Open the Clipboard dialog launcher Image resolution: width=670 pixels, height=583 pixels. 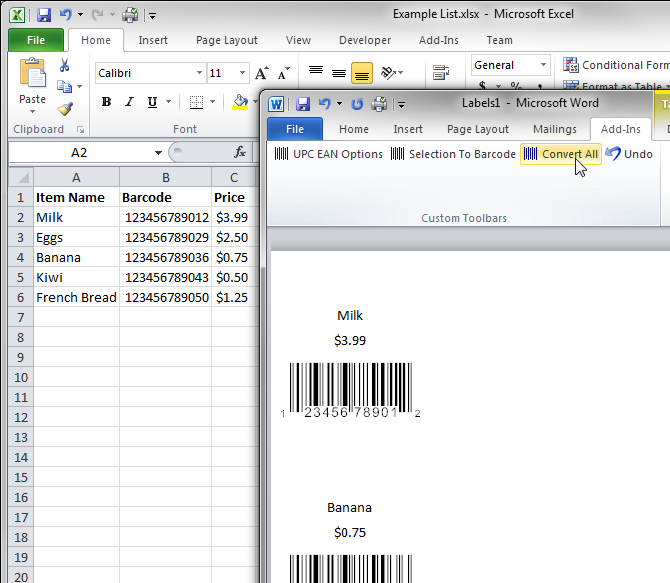(x=80, y=130)
